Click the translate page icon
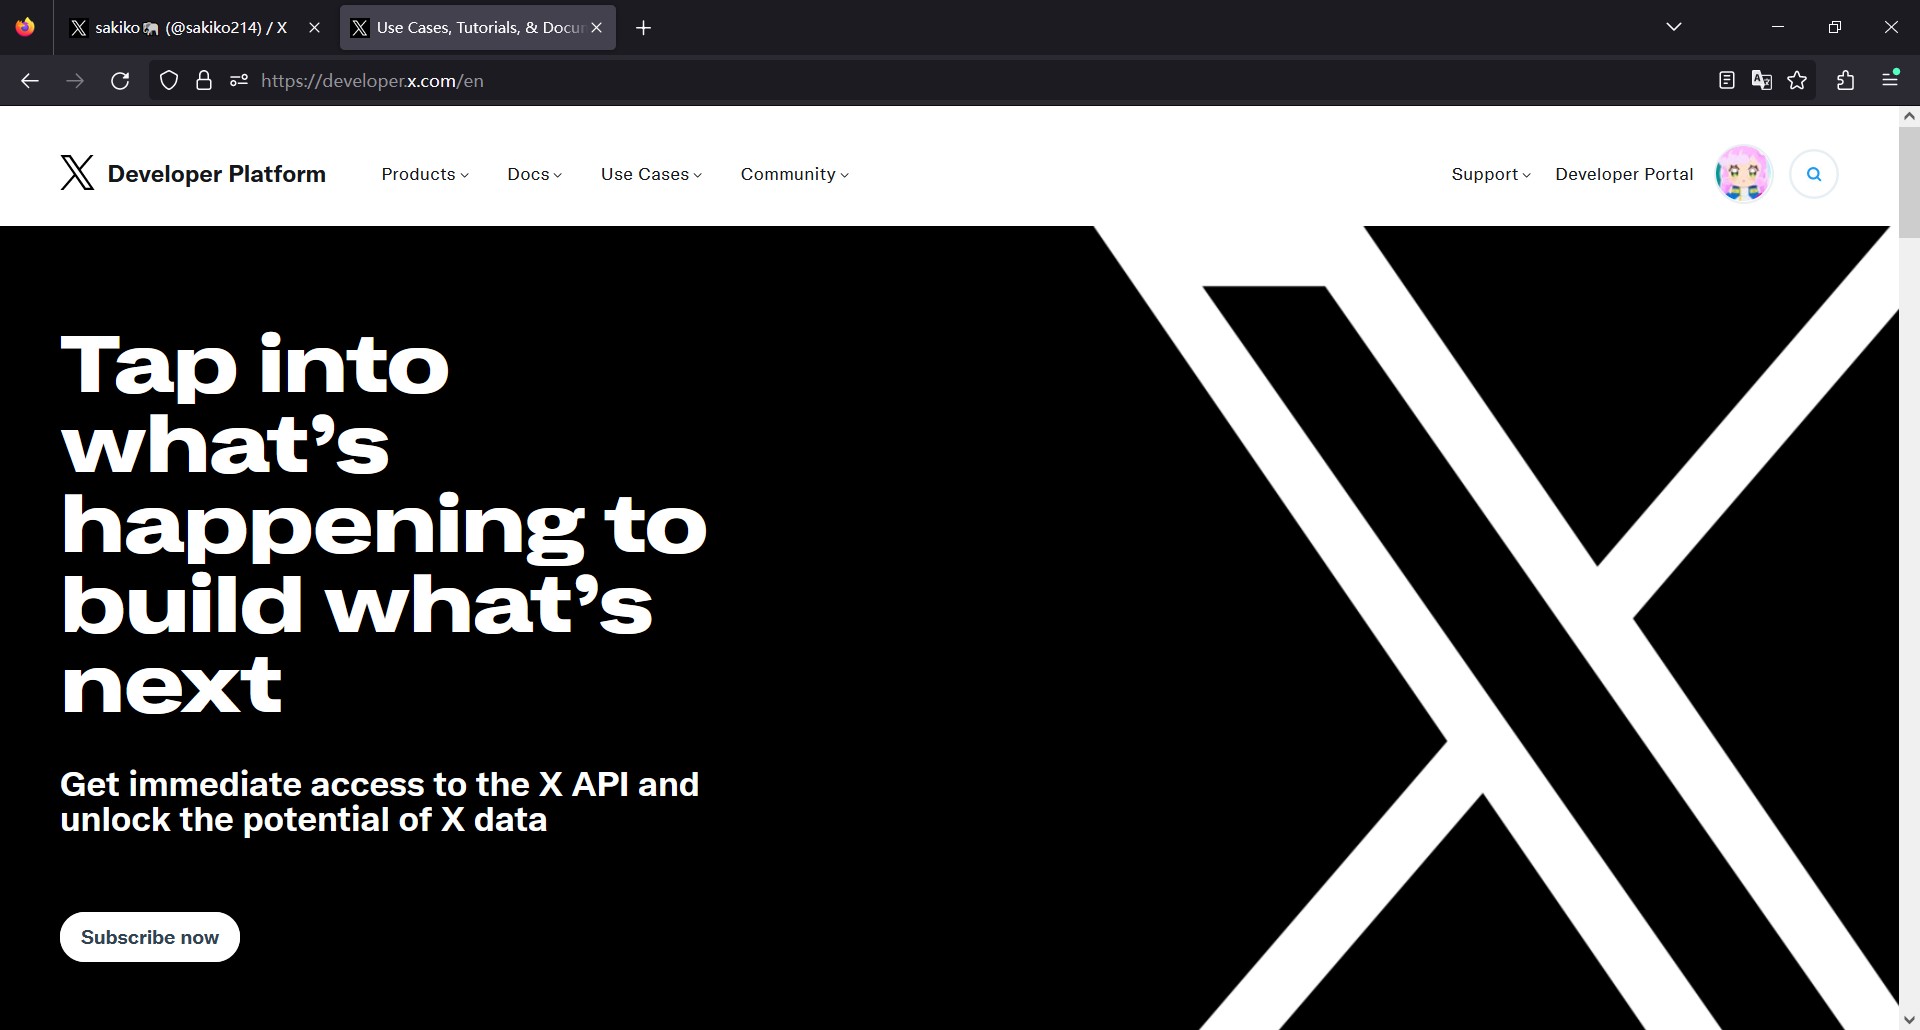Viewport: 1920px width, 1030px height. (1761, 81)
